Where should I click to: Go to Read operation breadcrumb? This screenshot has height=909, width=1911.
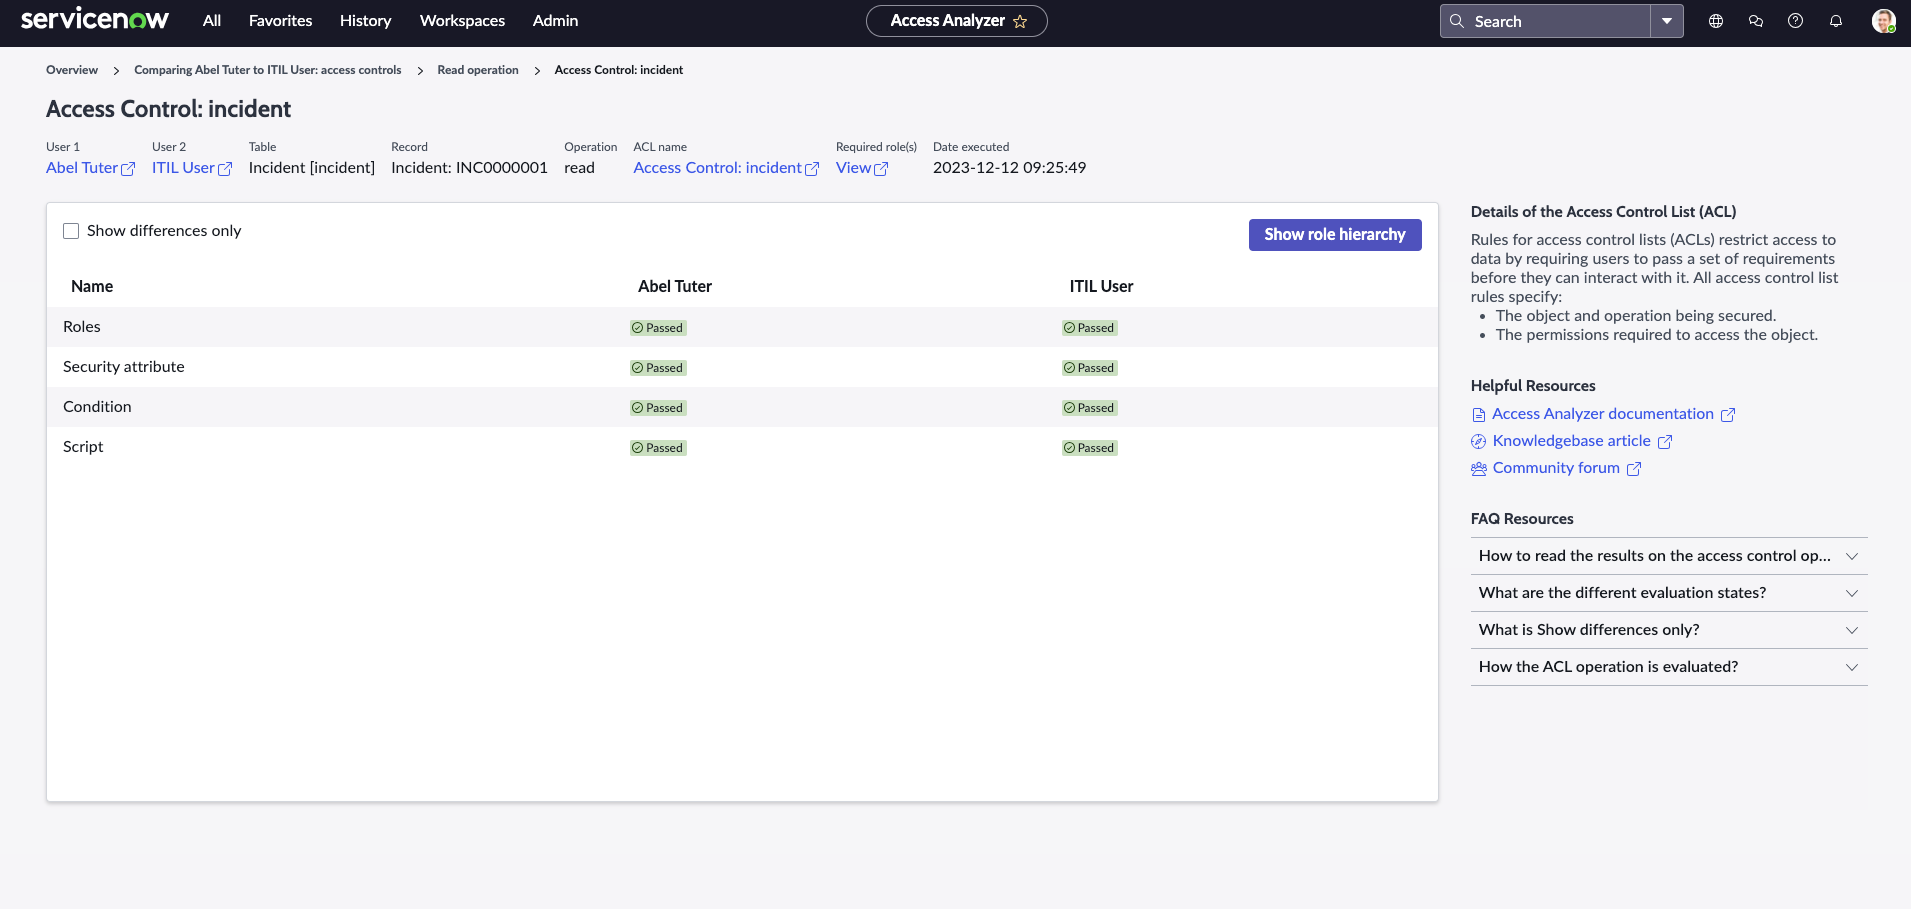(478, 70)
